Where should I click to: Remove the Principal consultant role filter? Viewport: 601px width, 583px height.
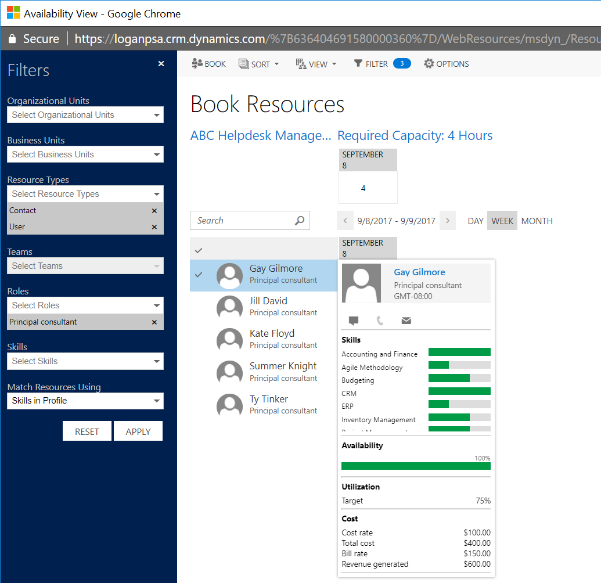[154, 322]
